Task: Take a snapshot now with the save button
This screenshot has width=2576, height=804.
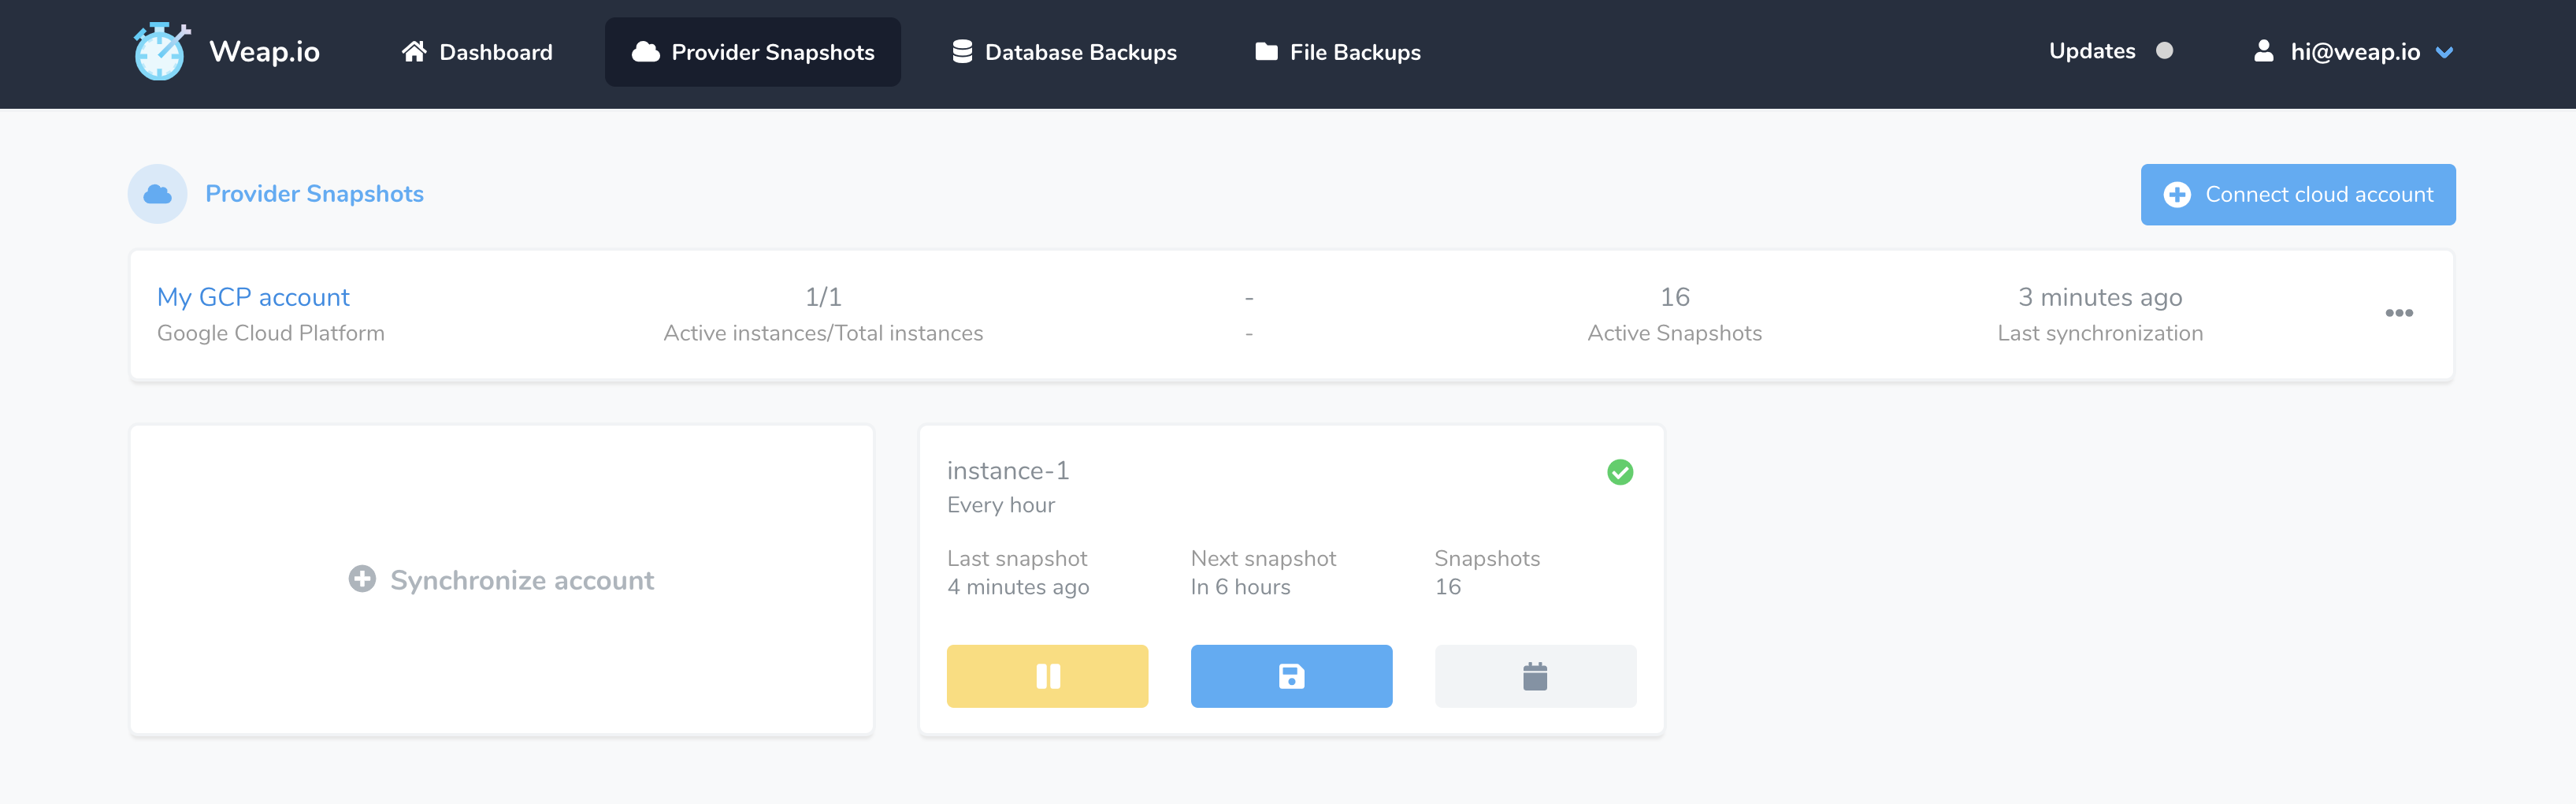Action: pyautogui.click(x=1291, y=676)
